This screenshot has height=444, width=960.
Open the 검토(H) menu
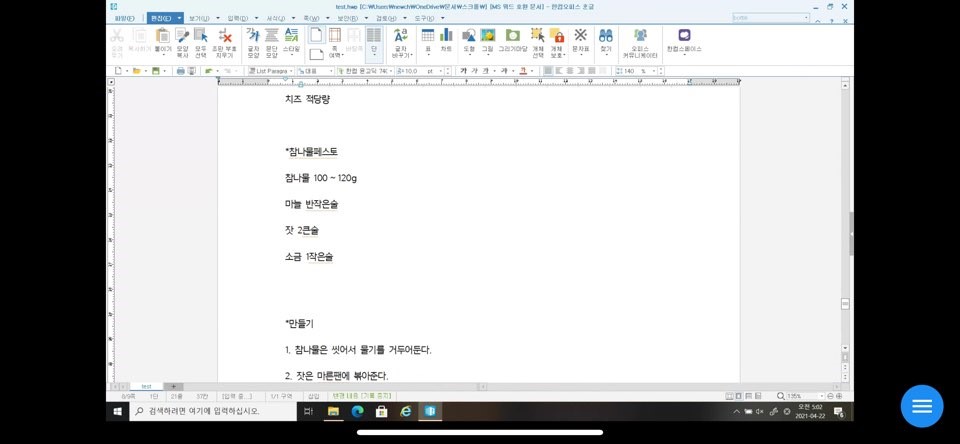pos(386,18)
